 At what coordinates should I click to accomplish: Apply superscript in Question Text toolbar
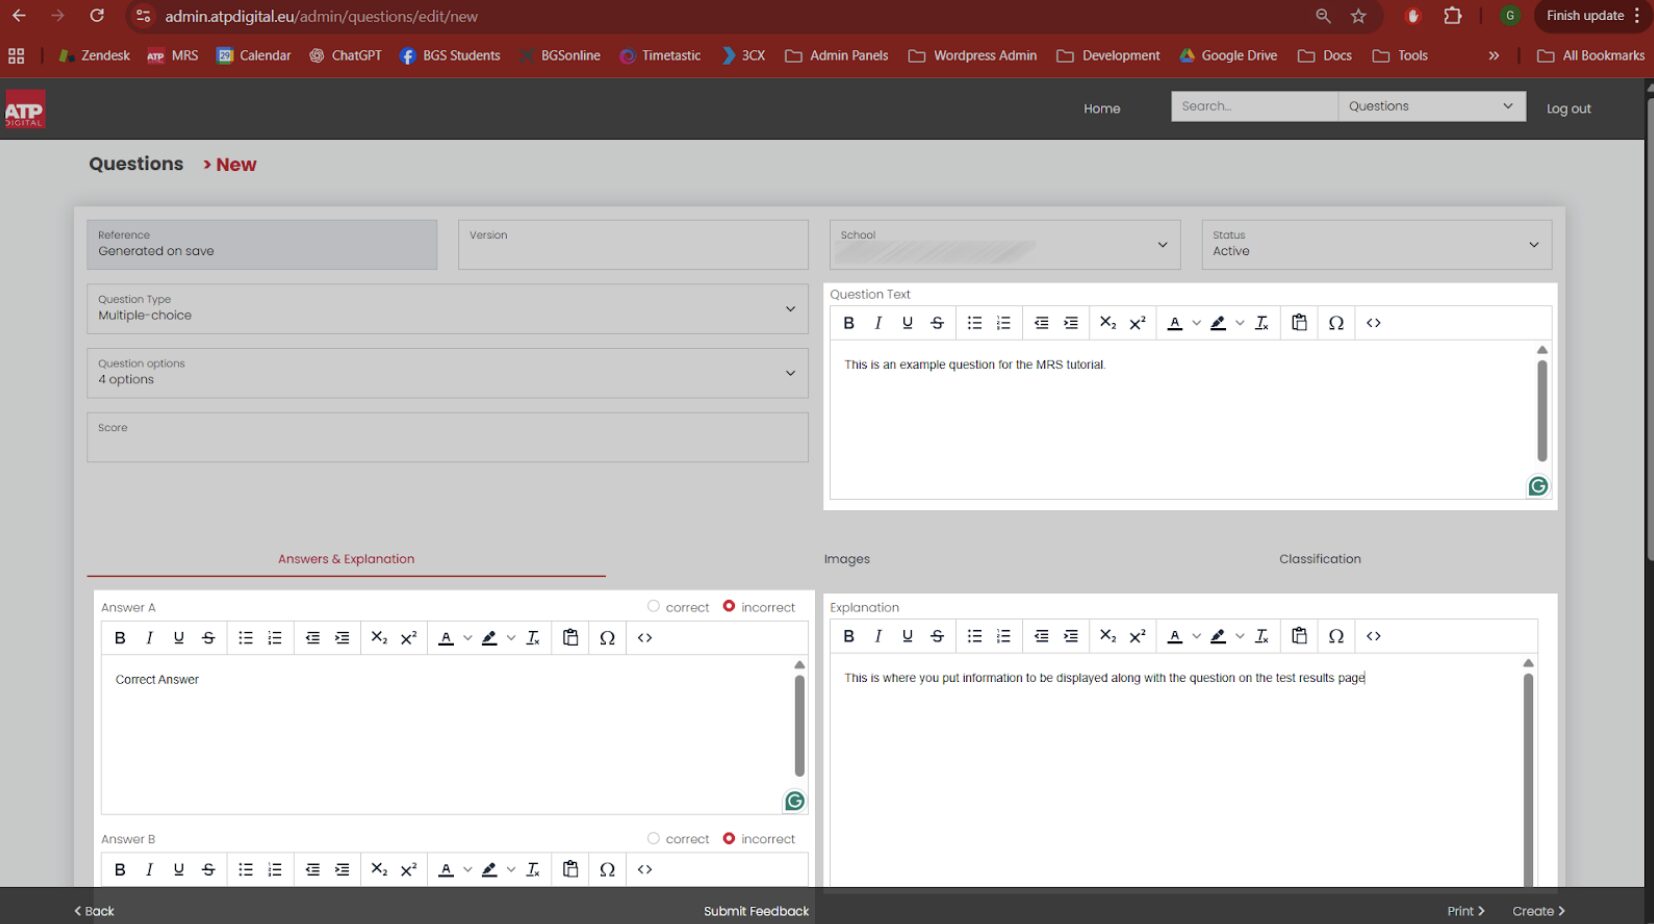pos(1137,323)
